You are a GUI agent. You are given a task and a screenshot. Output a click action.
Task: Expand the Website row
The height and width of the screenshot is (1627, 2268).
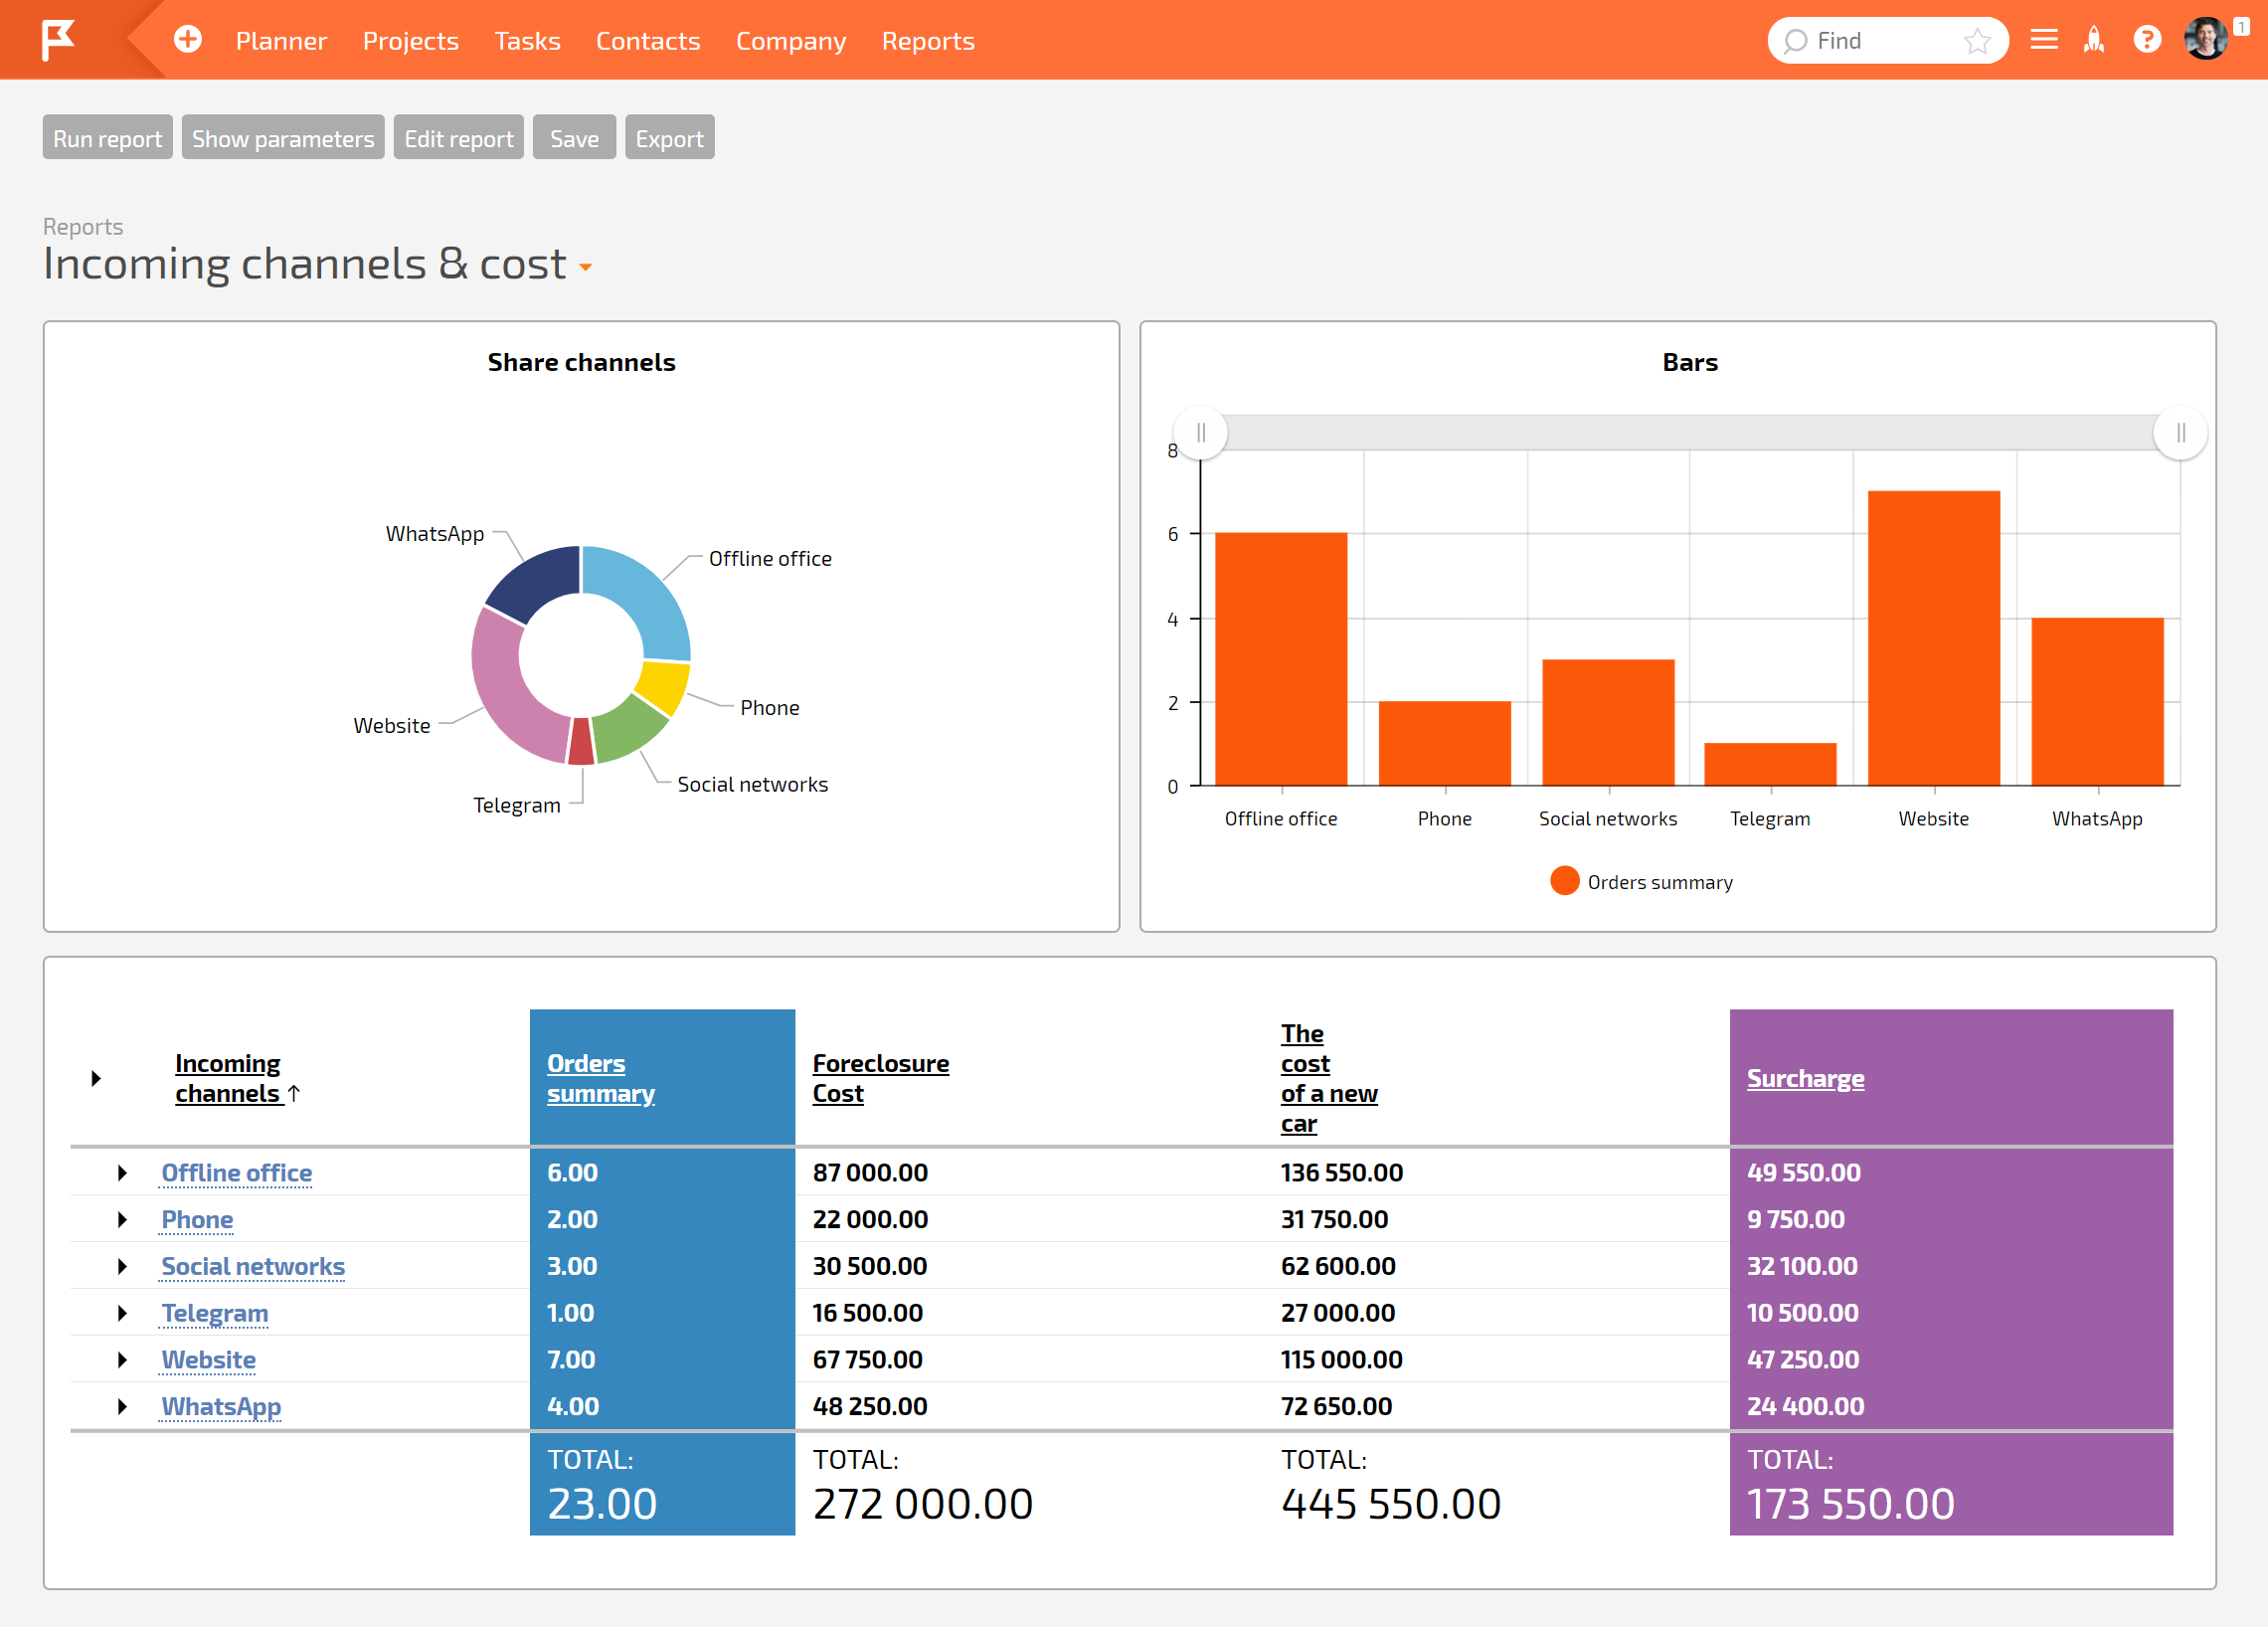click(x=122, y=1359)
